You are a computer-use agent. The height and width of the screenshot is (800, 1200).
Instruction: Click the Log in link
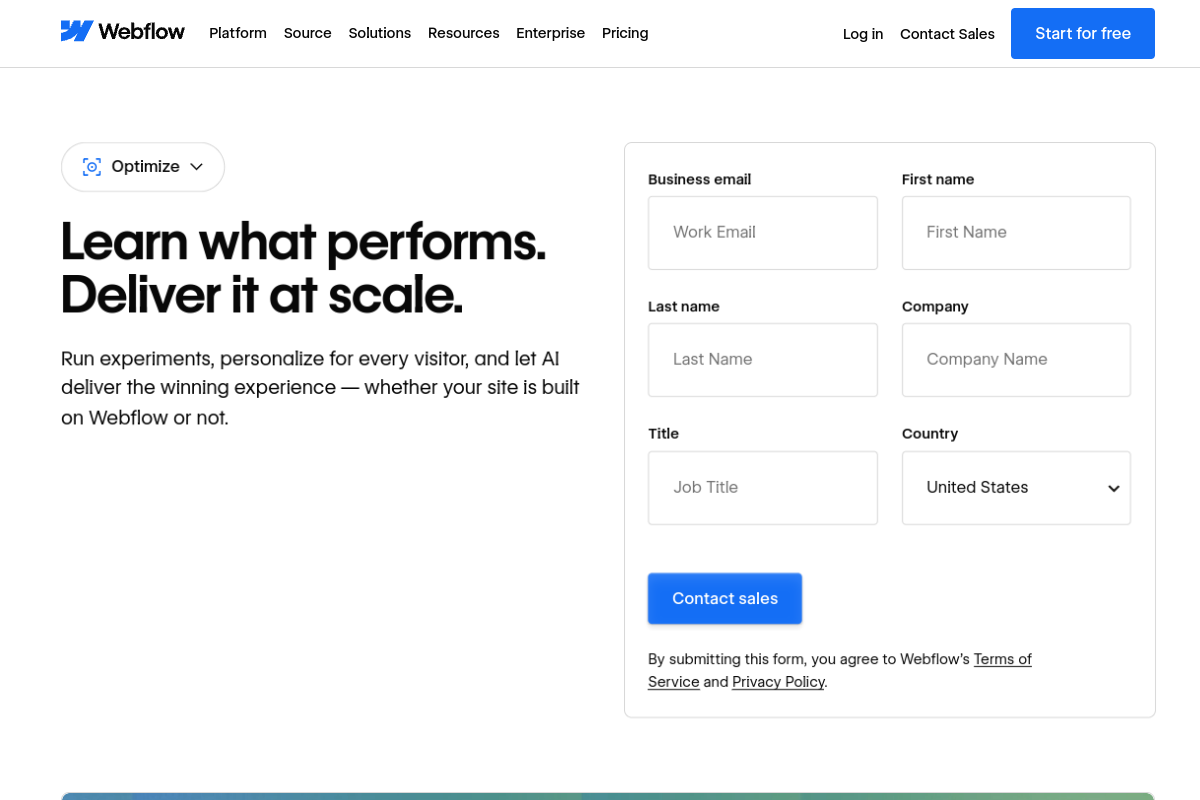click(863, 34)
